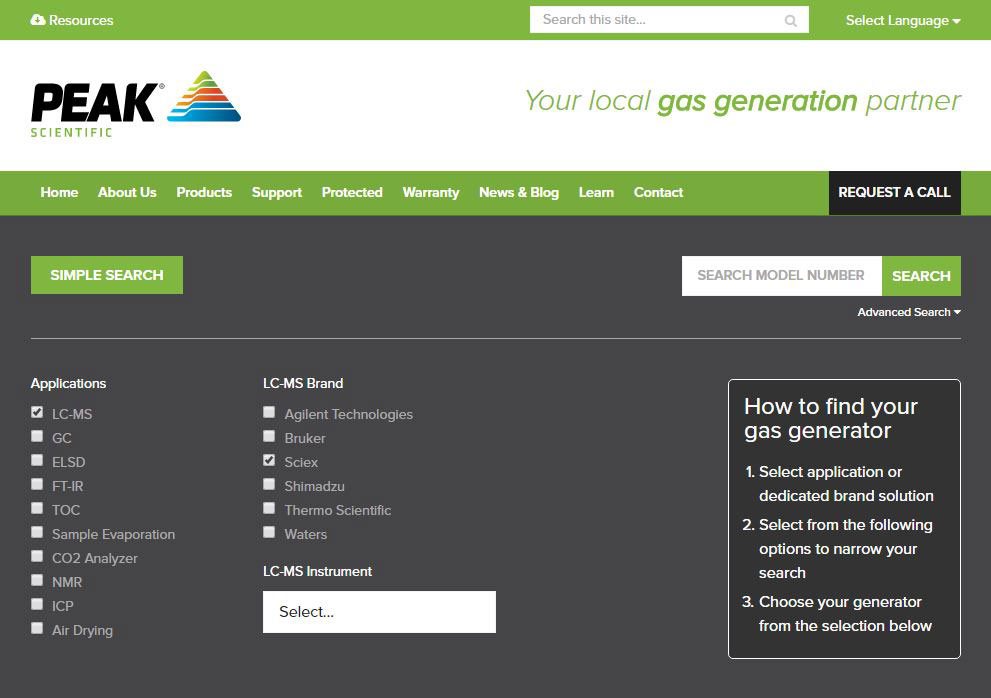Open the News & Blog menu
This screenshot has height=698, width=991.
pyautogui.click(x=519, y=192)
